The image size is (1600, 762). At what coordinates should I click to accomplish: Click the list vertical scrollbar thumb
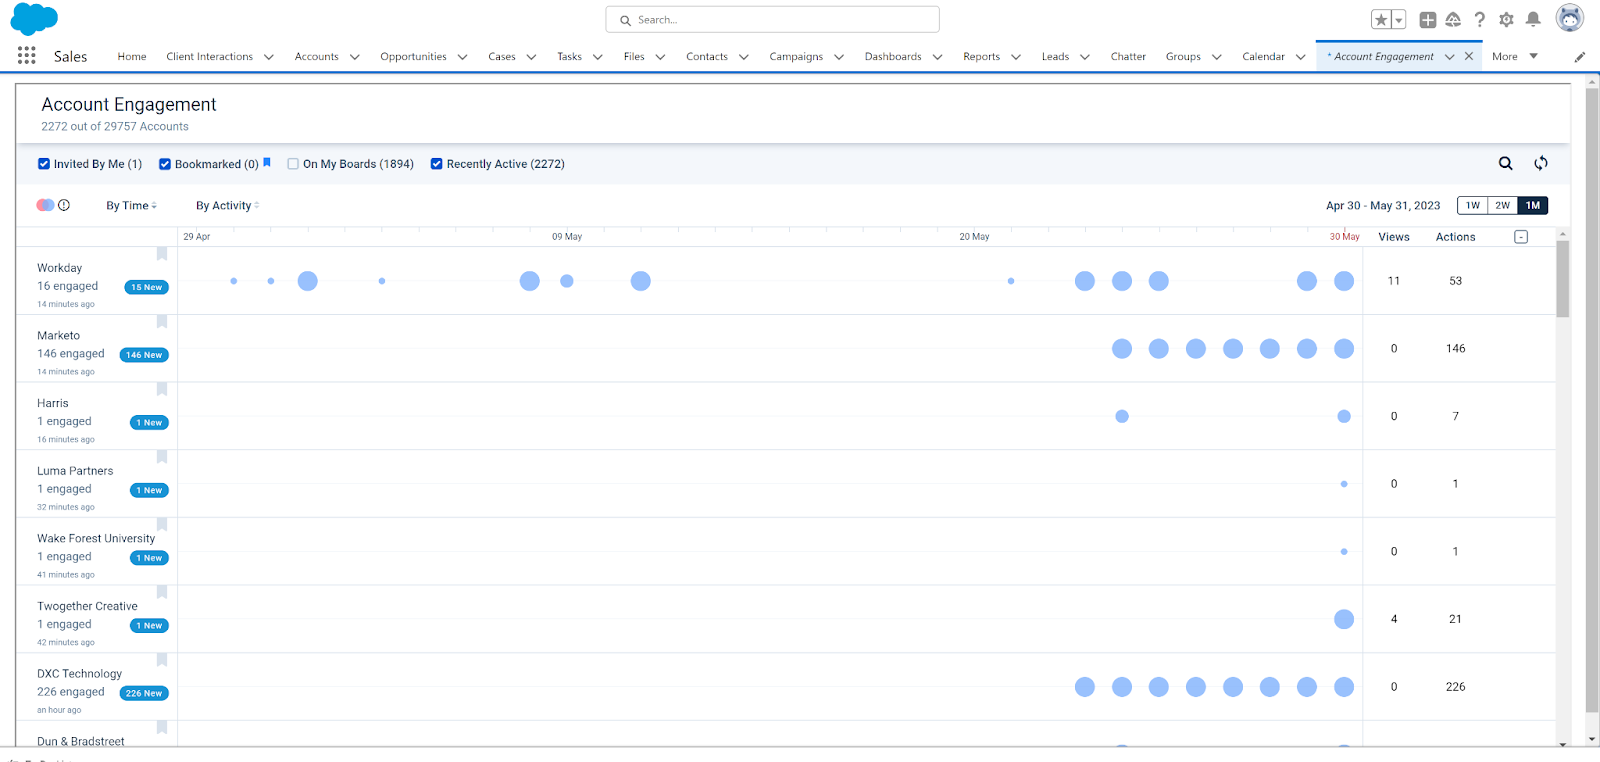coord(1563,279)
